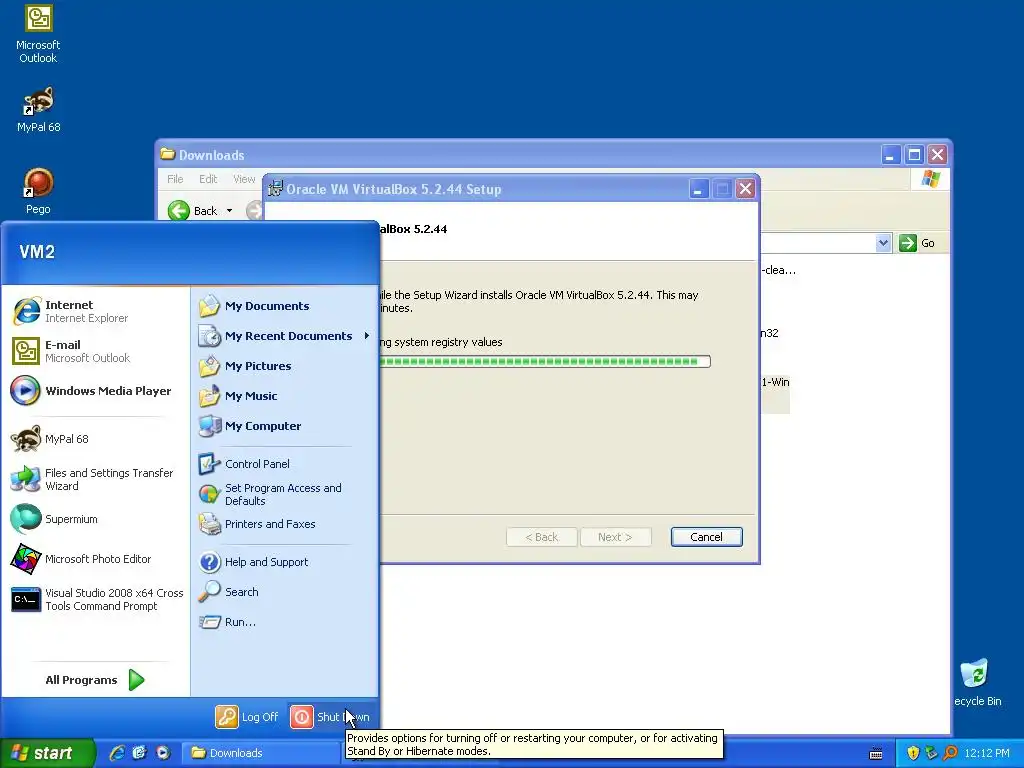Launch Windows Media Player from Start menu

[95, 391]
